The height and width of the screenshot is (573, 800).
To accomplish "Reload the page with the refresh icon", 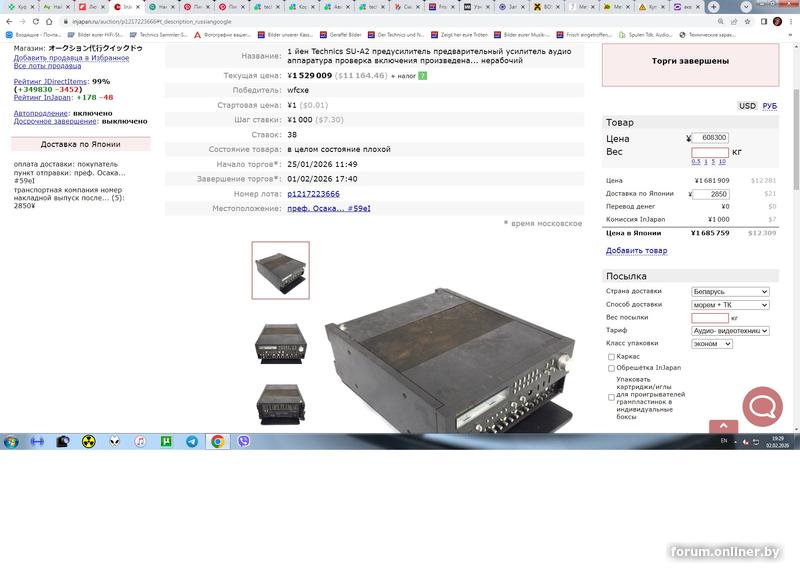I will point(36,21).
